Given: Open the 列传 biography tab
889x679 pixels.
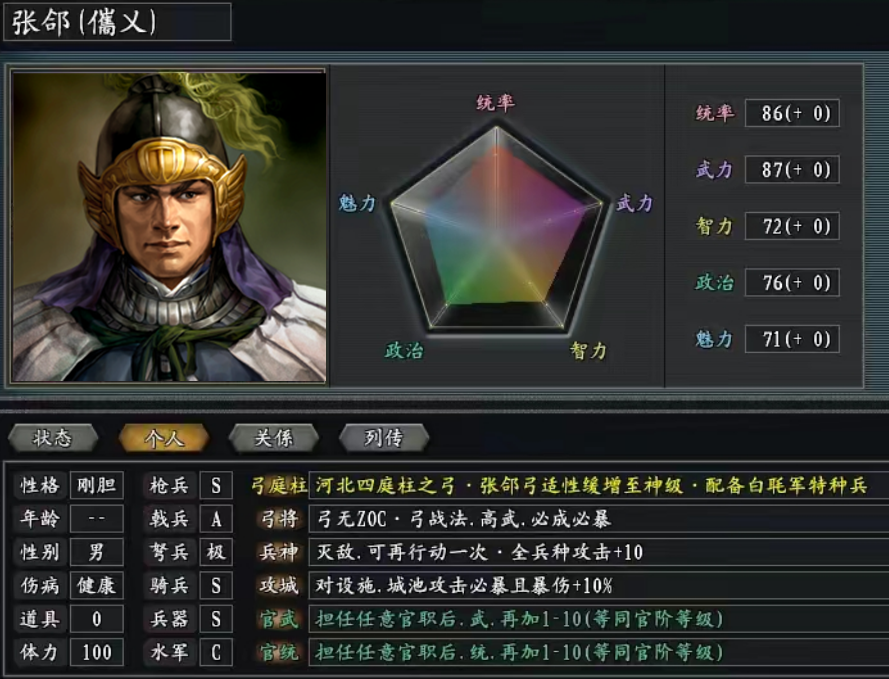Looking at the screenshot, I should (384, 438).
